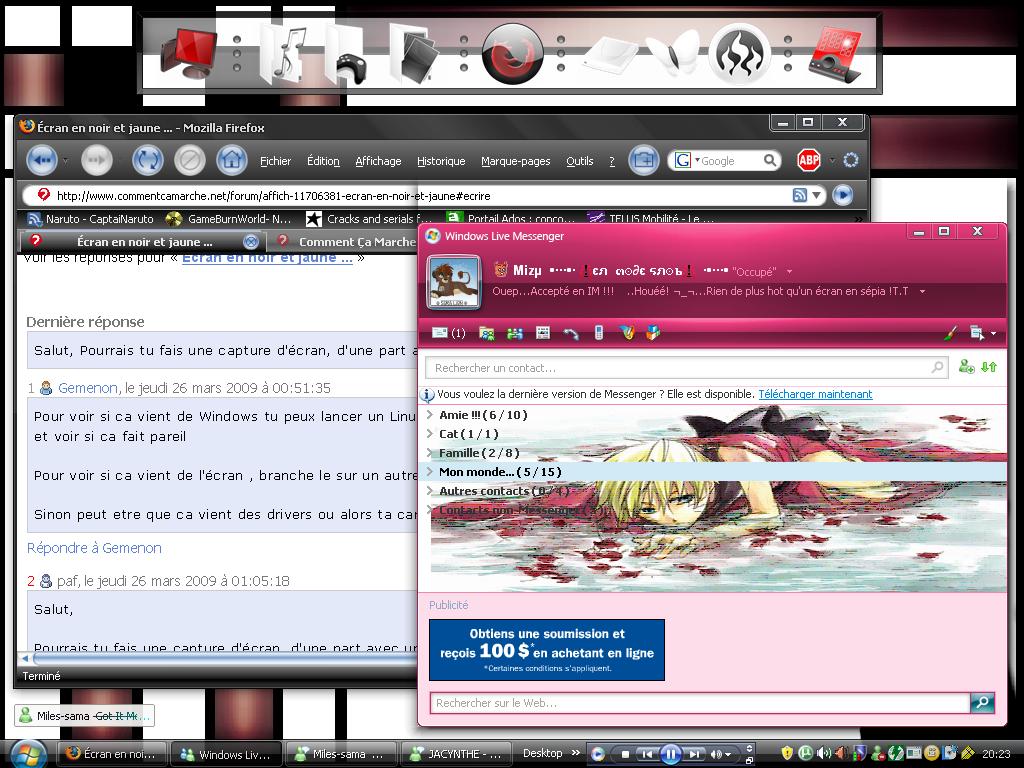The width and height of the screenshot is (1024, 768).
Task: Click the Rechercher un contact field
Action: (680, 368)
